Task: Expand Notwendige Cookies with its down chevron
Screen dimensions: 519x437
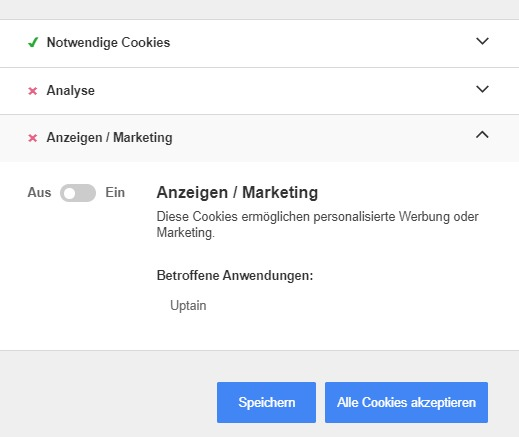Action: pyautogui.click(x=482, y=41)
